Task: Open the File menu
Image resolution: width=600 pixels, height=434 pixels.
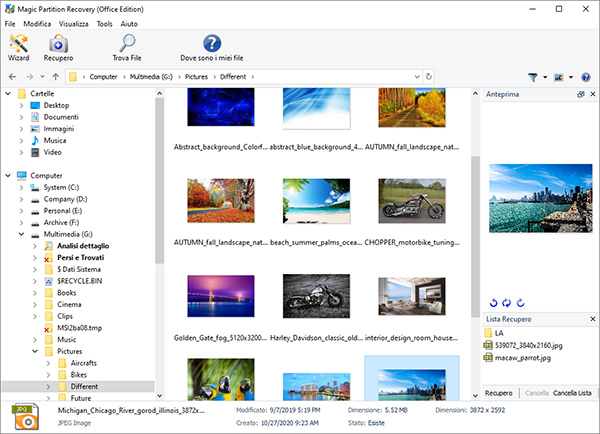Action: coord(10,24)
